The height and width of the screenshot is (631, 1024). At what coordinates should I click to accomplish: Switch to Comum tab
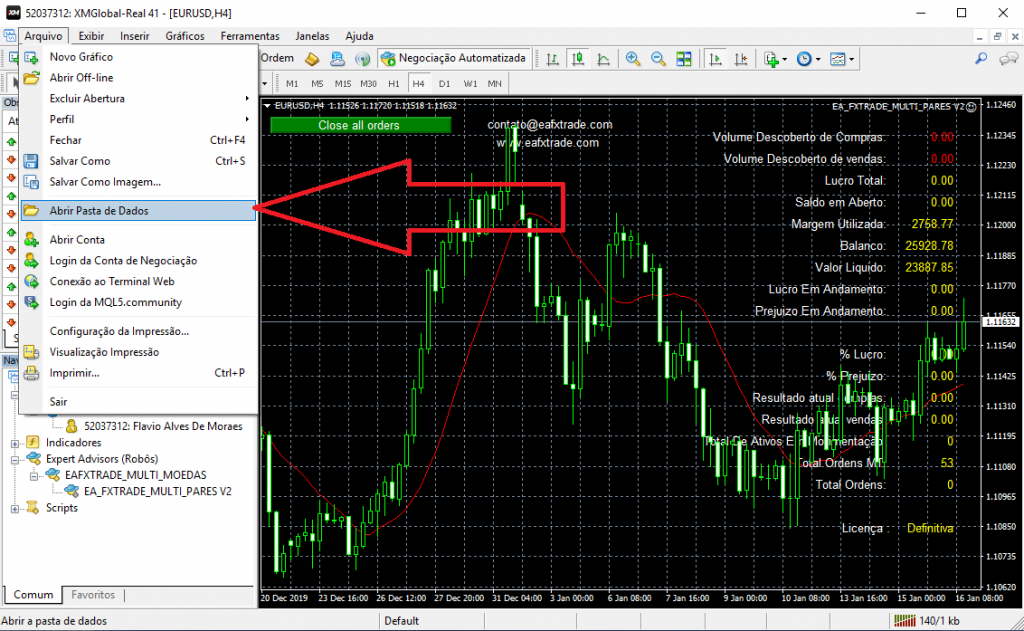click(33, 594)
